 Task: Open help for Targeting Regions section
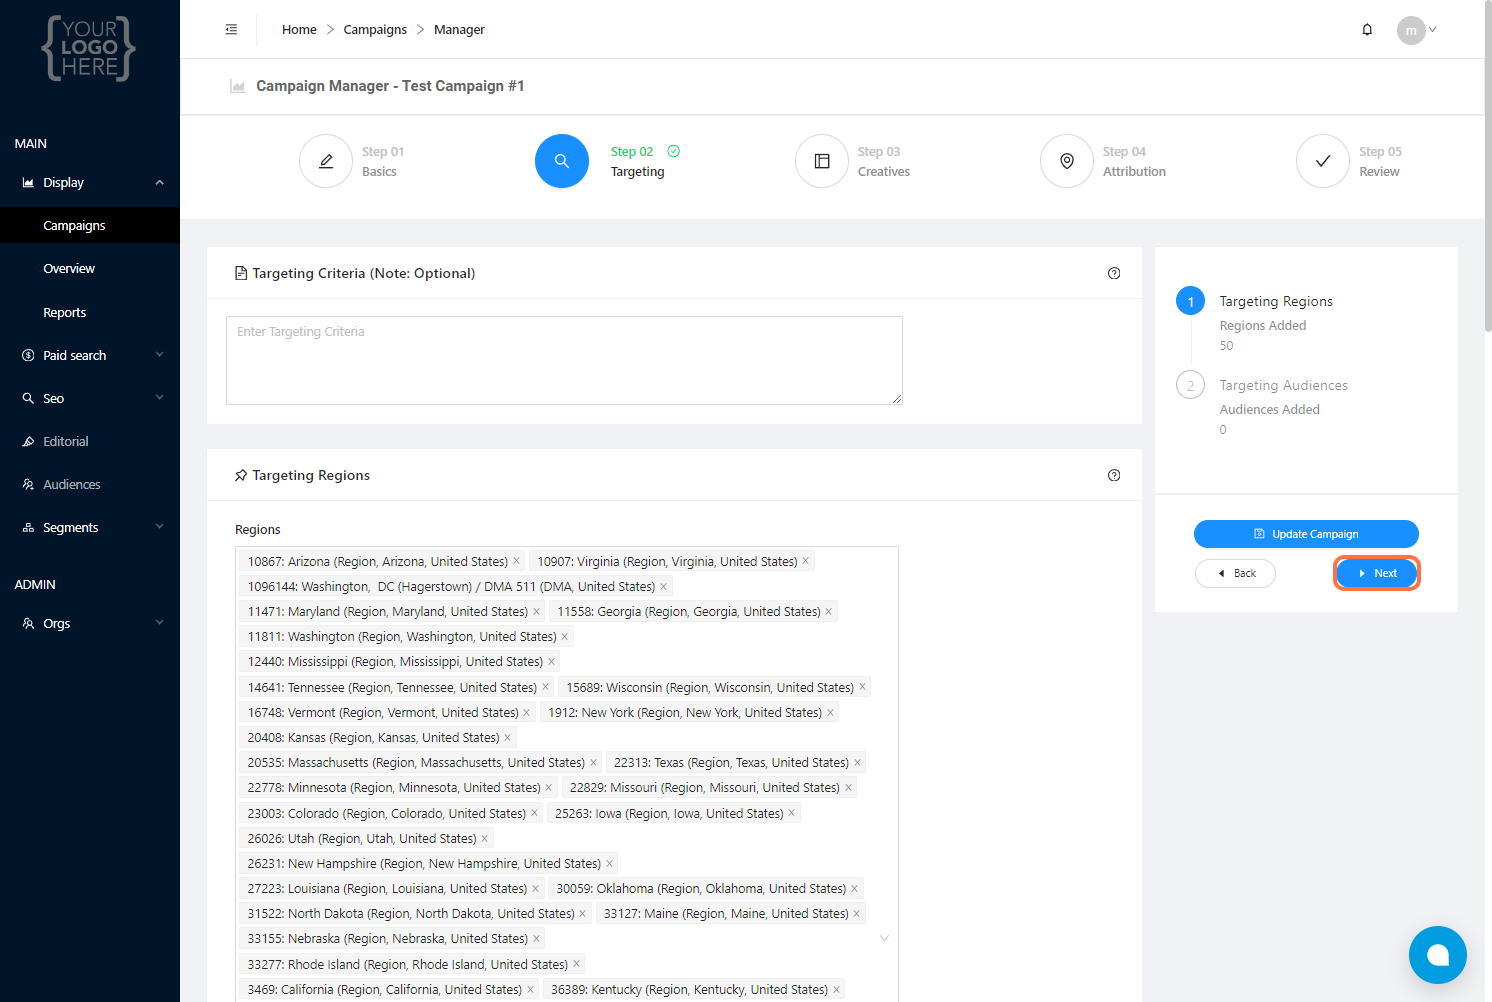[x=1114, y=475]
